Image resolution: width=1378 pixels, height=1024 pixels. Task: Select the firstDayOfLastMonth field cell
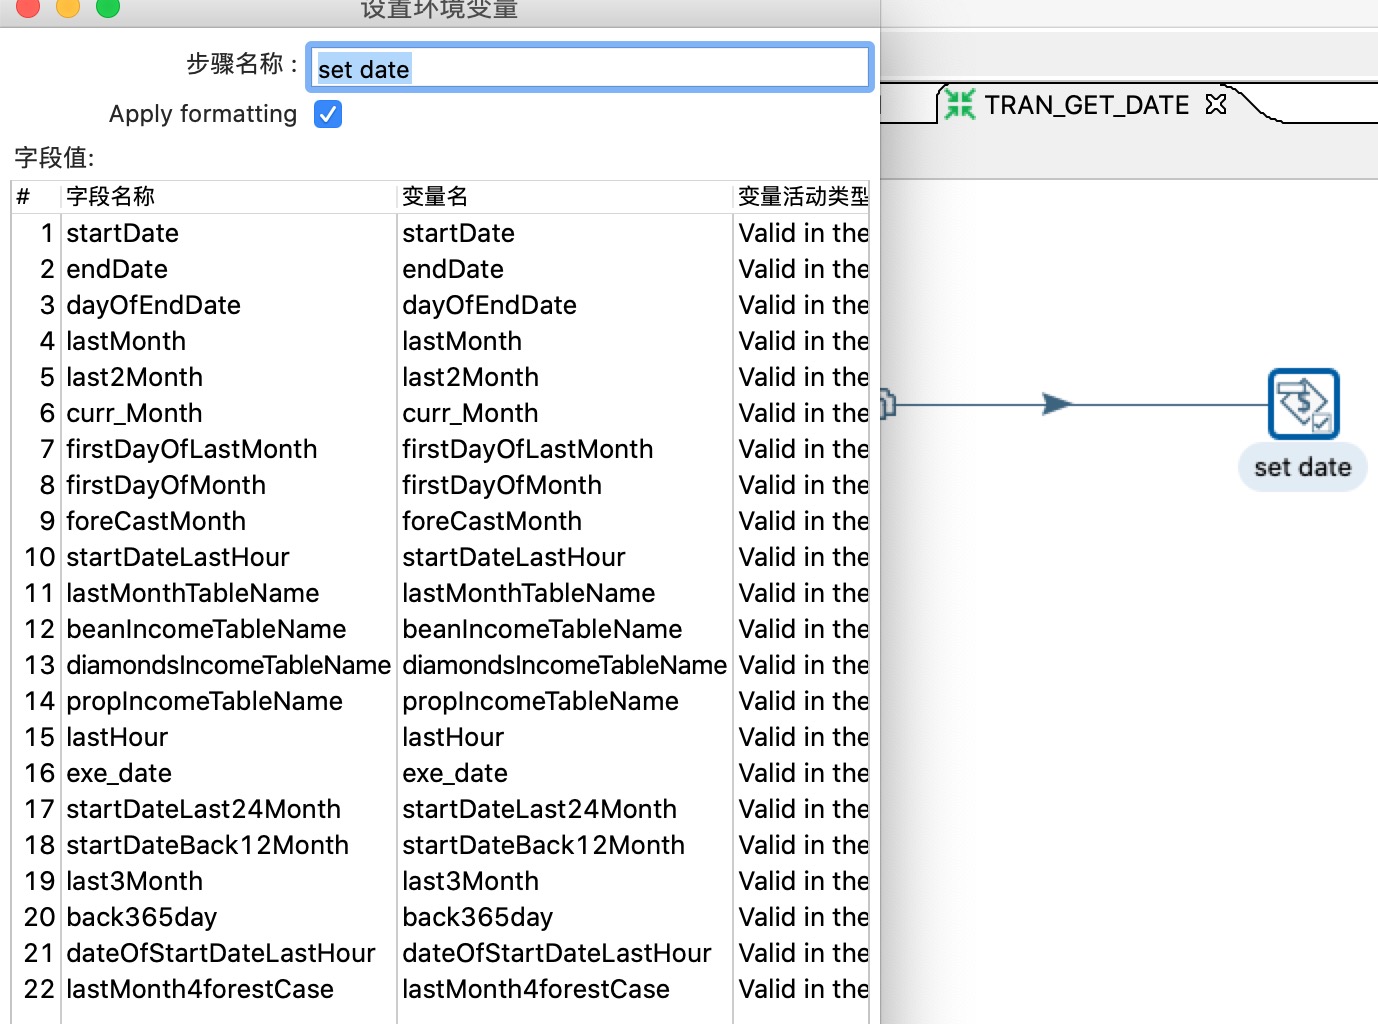[x=191, y=449]
